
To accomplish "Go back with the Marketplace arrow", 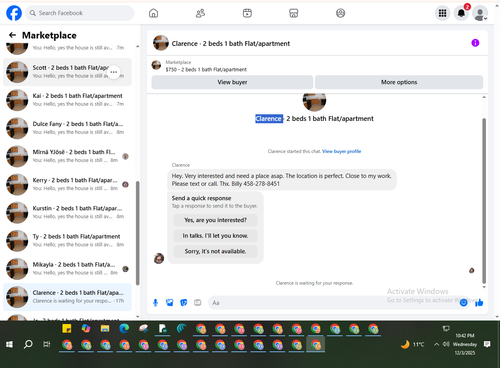I will pos(12,35).
